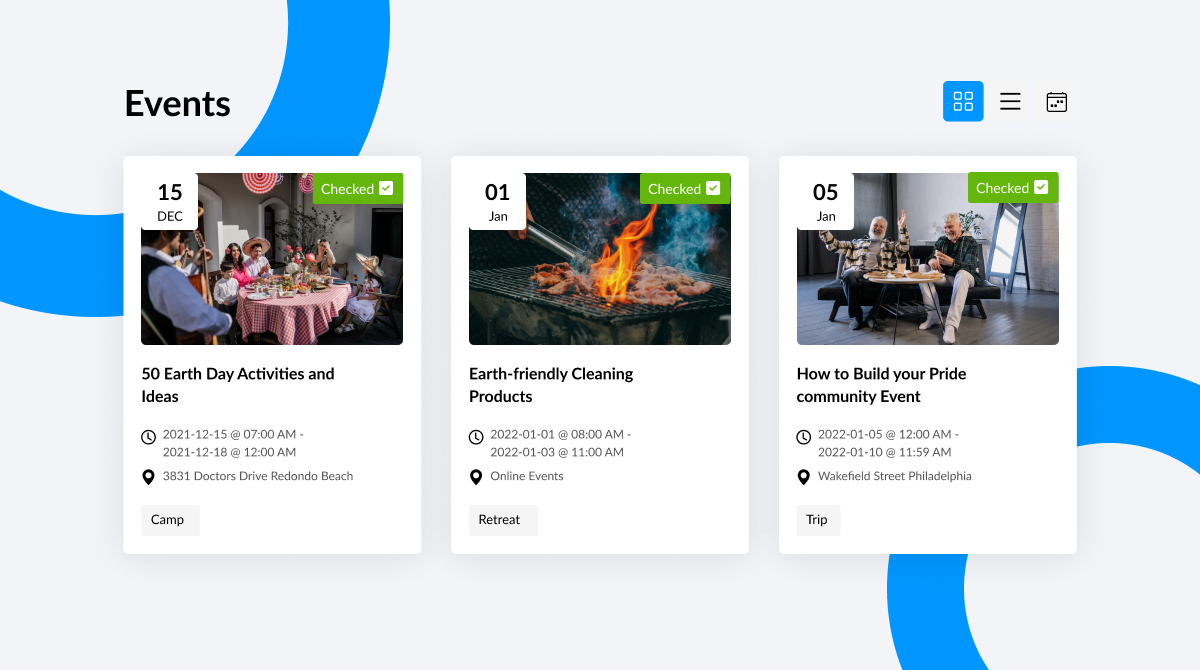This screenshot has width=1200, height=670.
Task: Switch to grid view icon
Action: [963, 101]
